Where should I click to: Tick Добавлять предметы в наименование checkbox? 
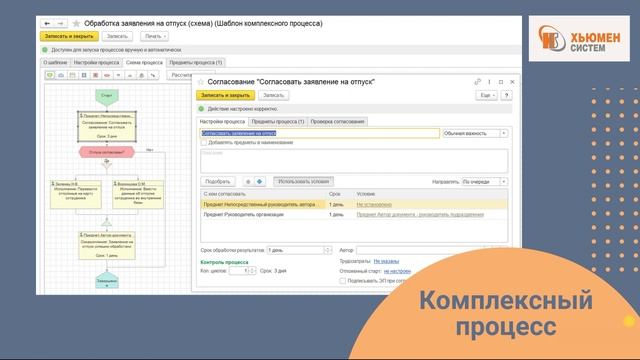click(x=204, y=143)
